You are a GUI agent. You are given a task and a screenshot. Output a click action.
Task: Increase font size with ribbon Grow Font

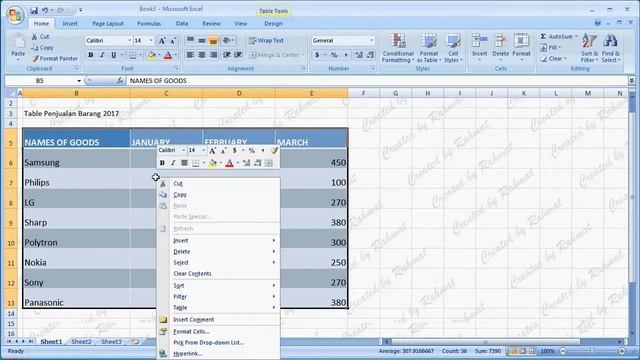point(162,40)
